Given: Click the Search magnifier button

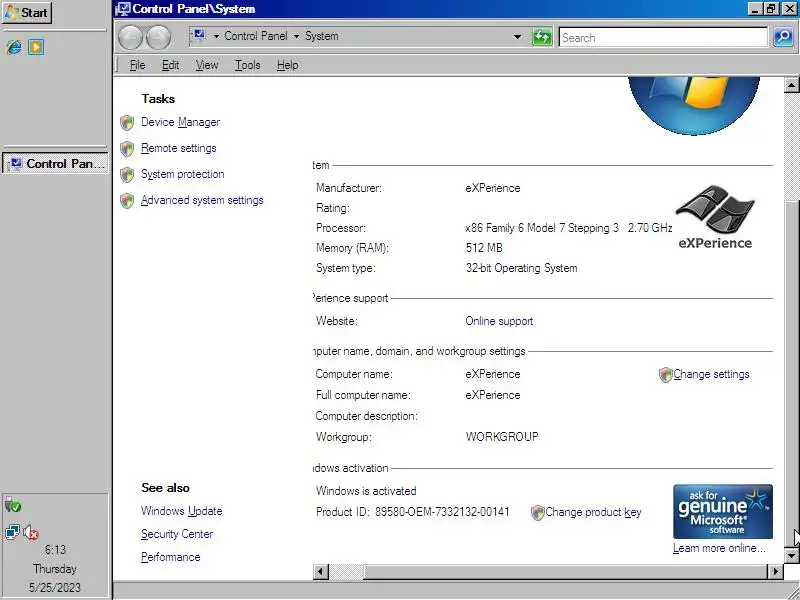Looking at the screenshot, I should (783, 37).
